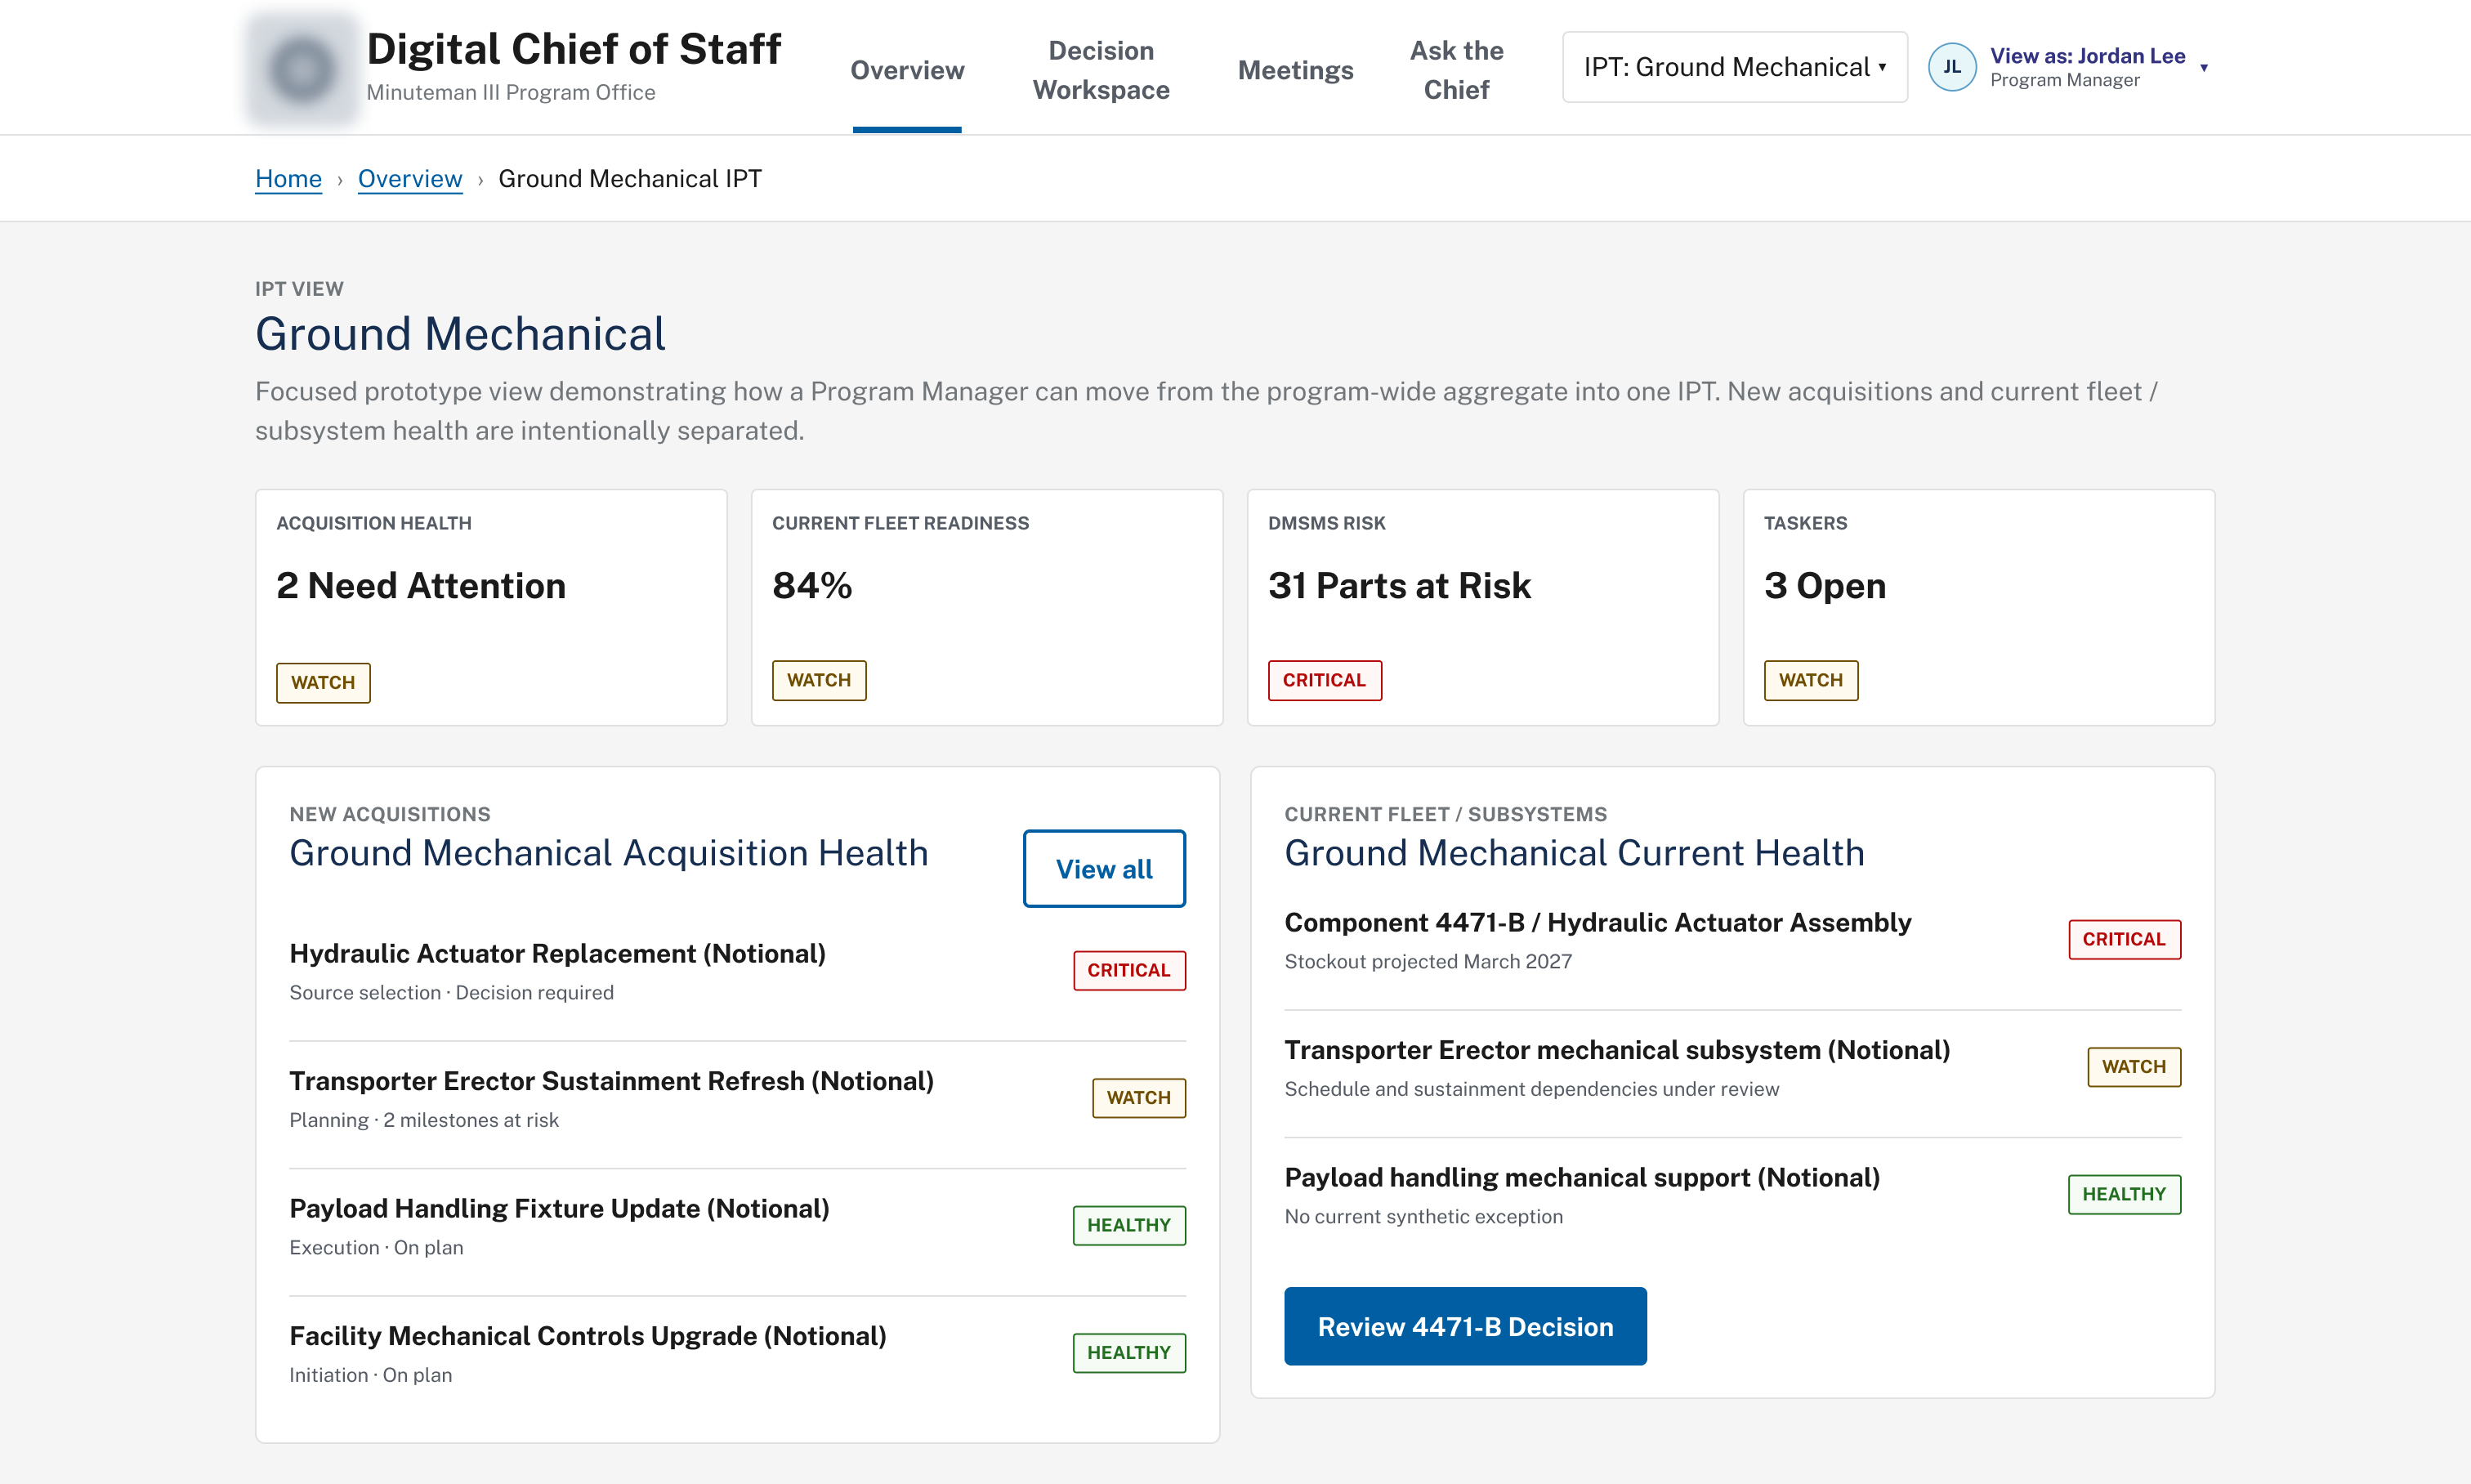
Task: Click HEALTHY badge for Facility Mechanical Controls Upgrade
Action: [x=1129, y=1352]
